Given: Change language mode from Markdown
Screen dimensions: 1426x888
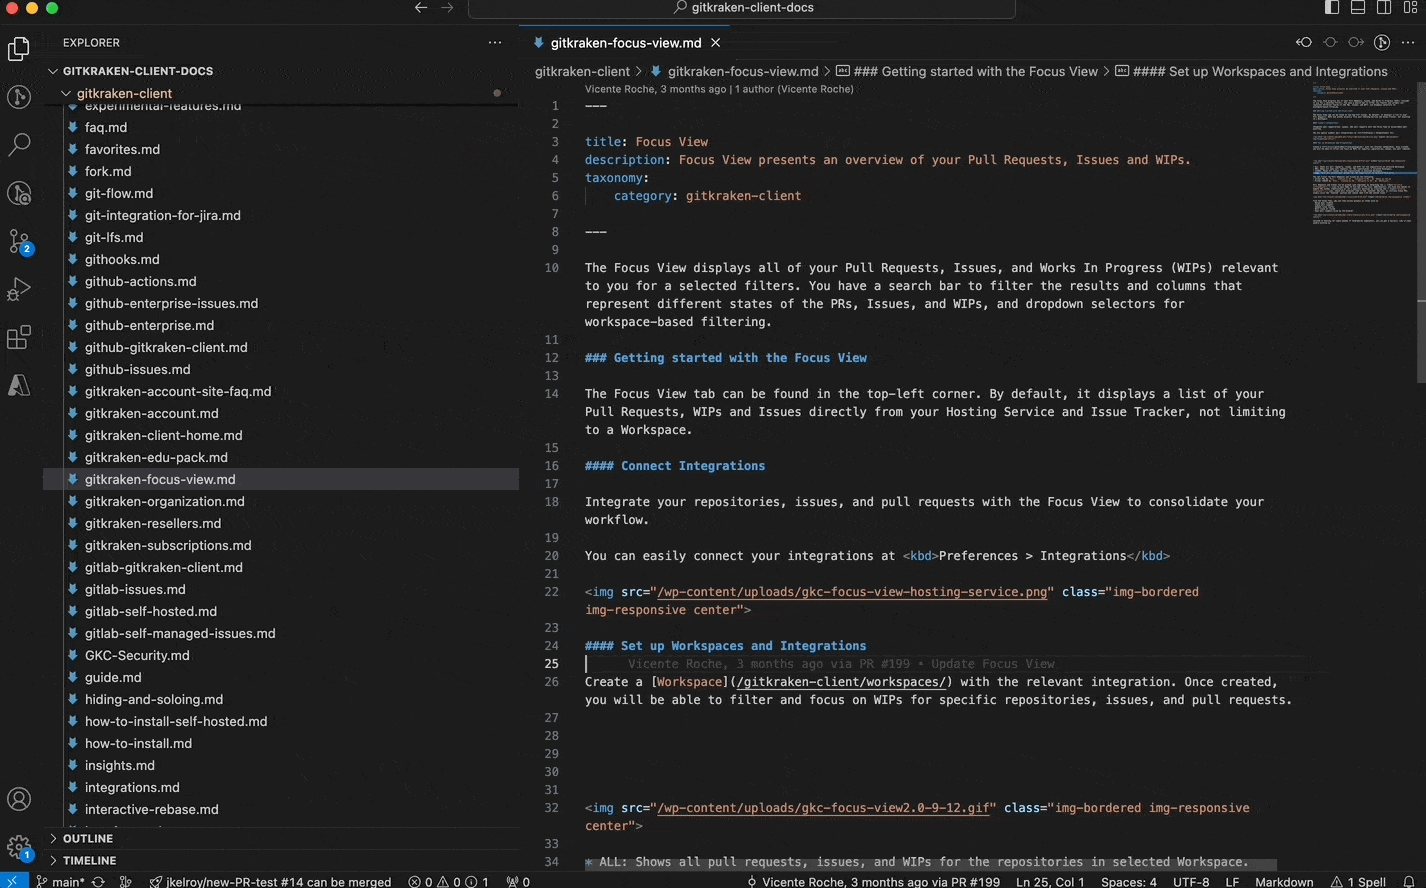Looking at the screenshot, I should [x=1284, y=882].
